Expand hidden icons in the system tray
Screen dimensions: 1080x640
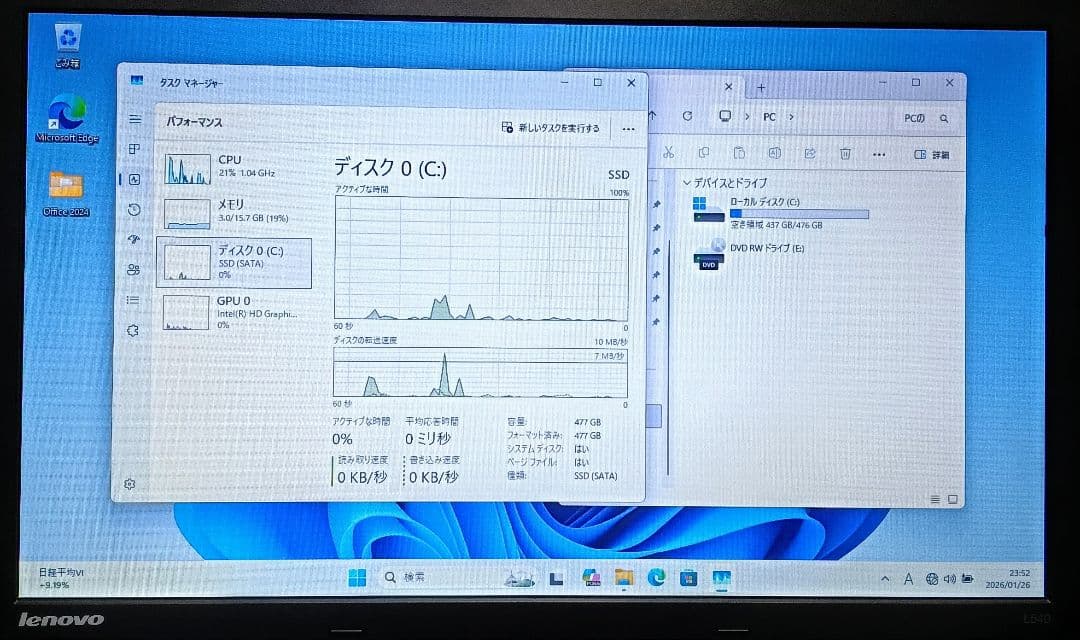885,578
